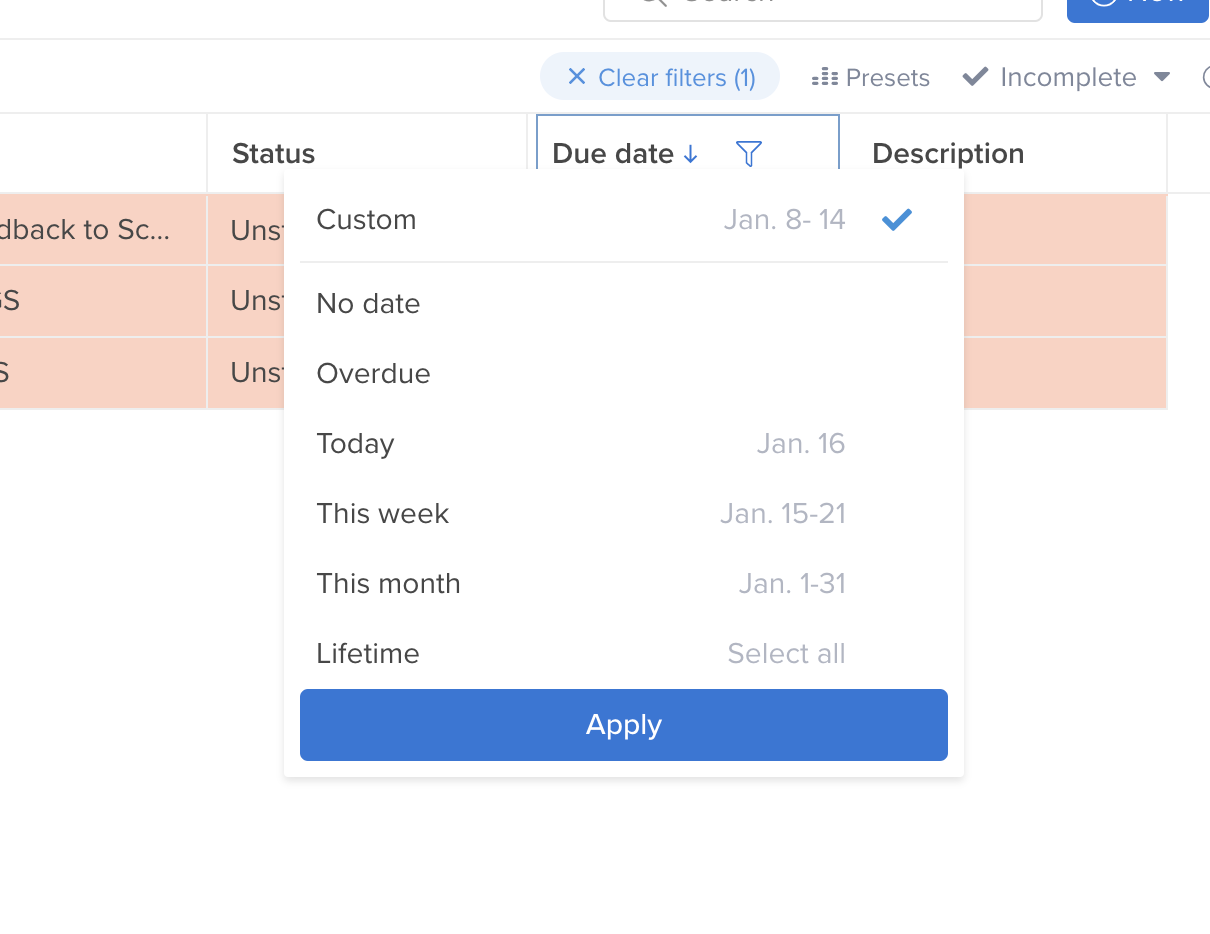Open the row ending in 'dback to Sc...'
This screenshot has width=1210, height=934.
103,230
